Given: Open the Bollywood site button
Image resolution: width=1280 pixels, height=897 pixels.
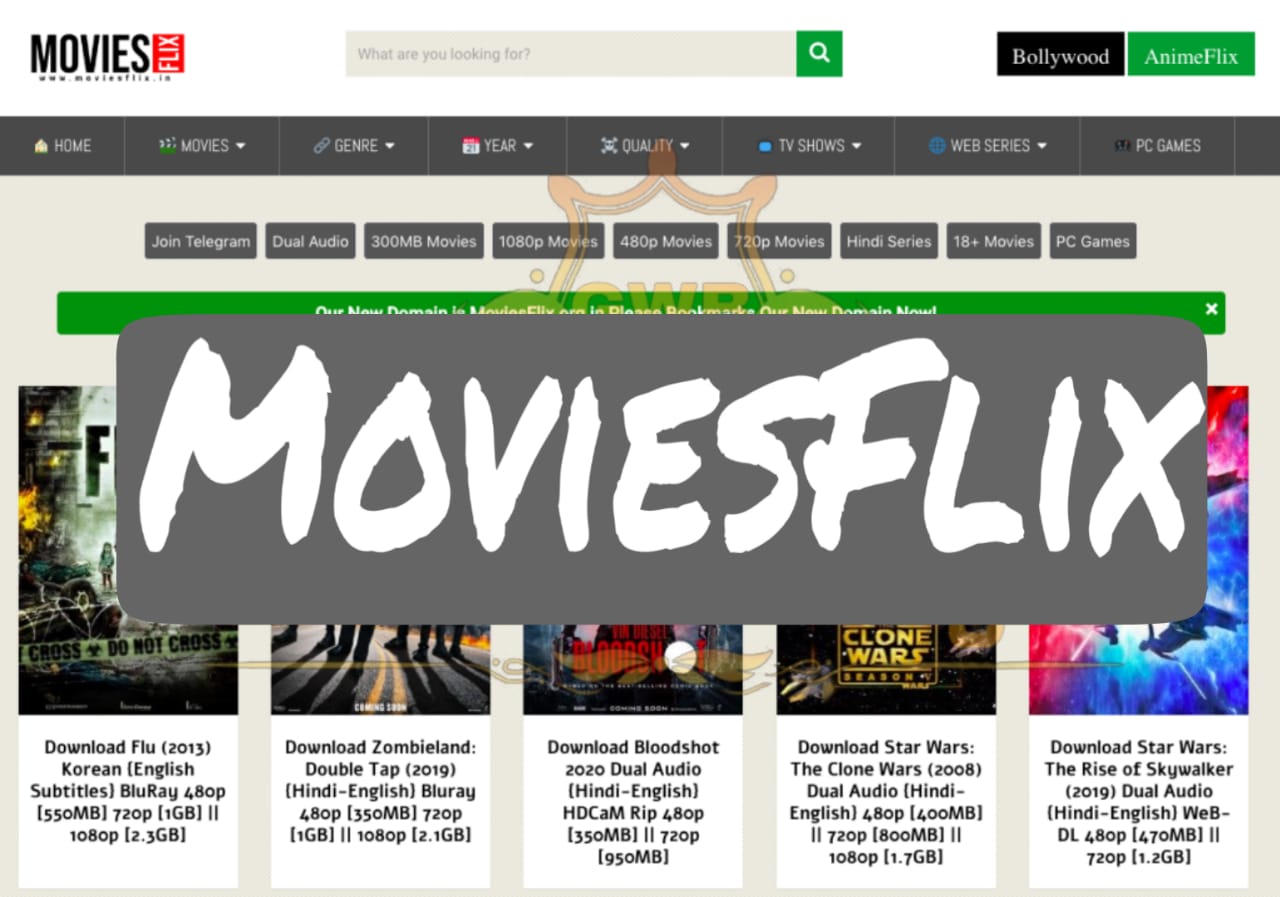Looking at the screenshot, I should [x=1060, y=55].
